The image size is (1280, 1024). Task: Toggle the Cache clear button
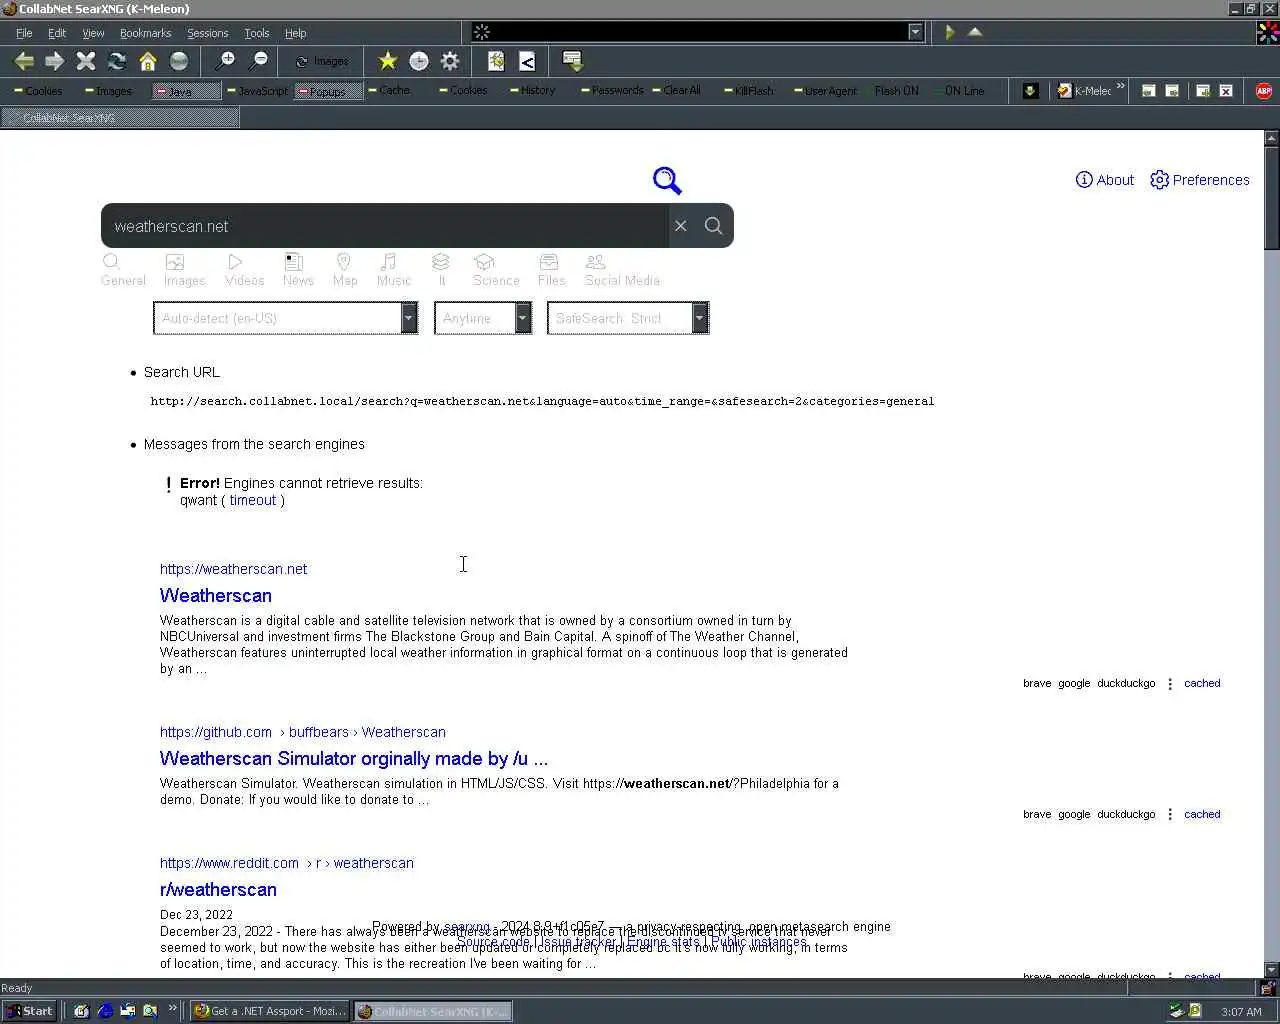tap(389, 90)
